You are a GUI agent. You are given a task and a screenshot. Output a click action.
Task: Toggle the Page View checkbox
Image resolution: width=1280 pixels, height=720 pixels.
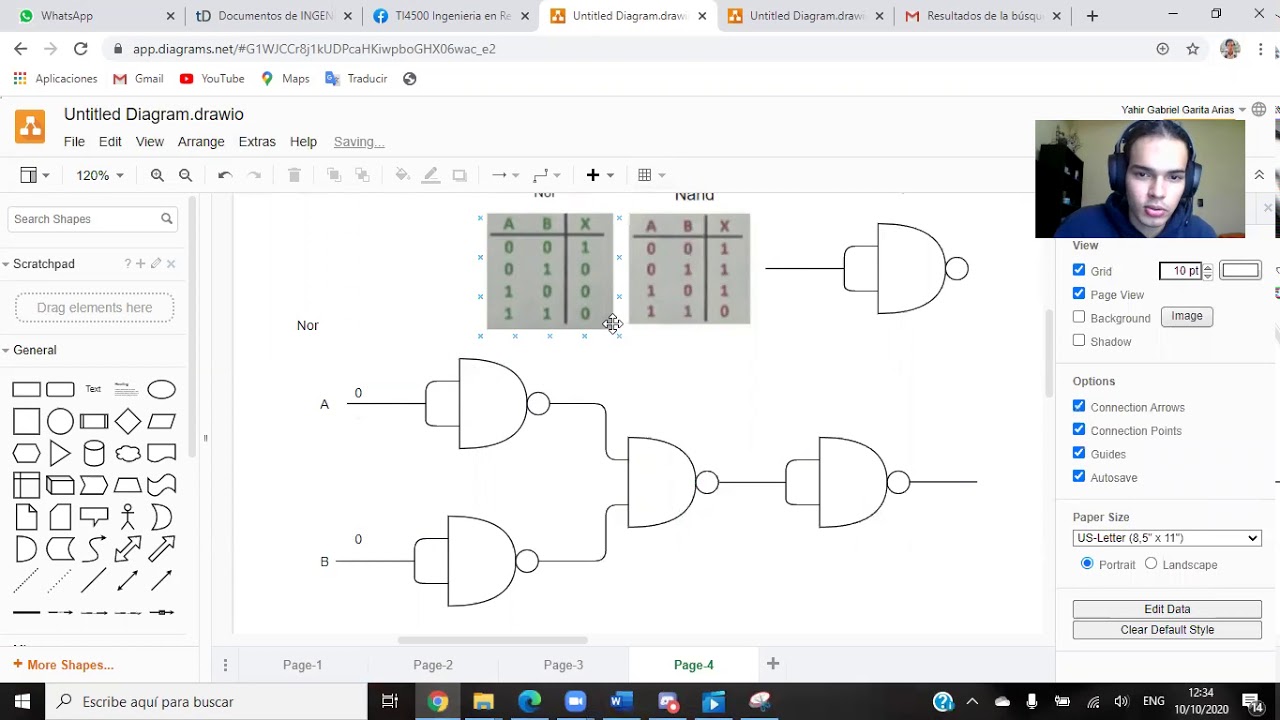(1079, 294)
